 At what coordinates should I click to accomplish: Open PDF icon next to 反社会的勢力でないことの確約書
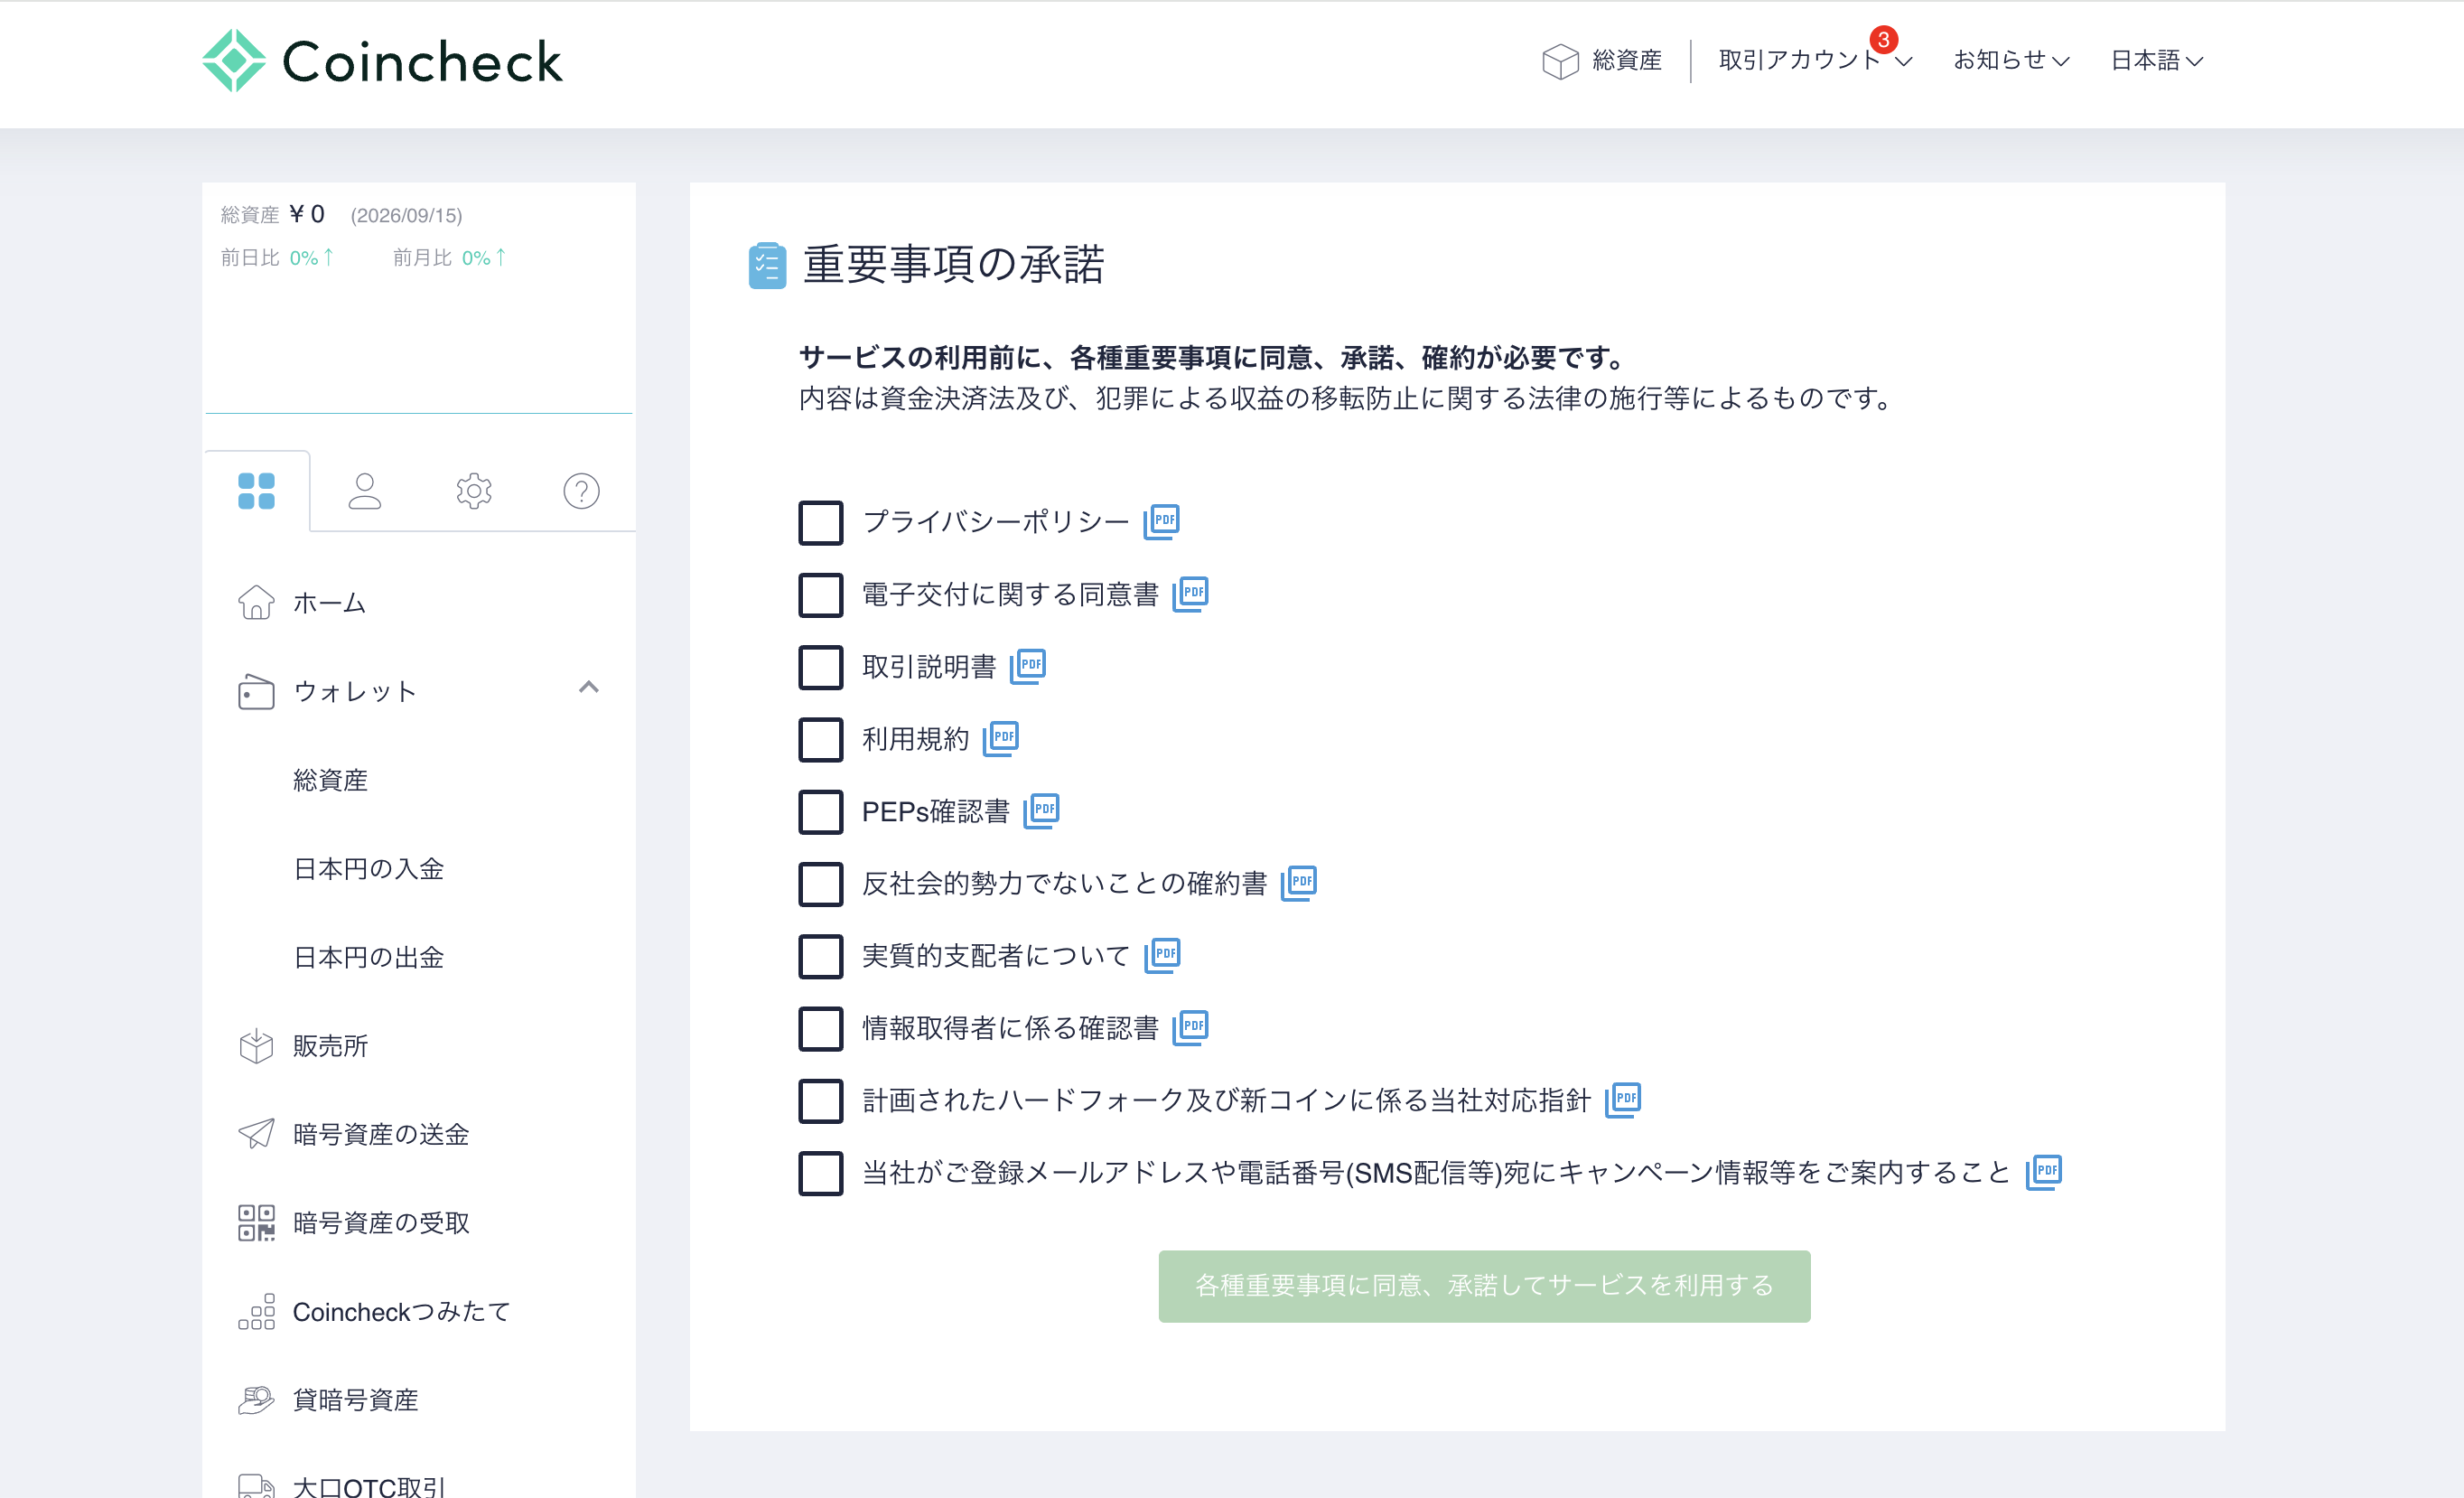1298,883
